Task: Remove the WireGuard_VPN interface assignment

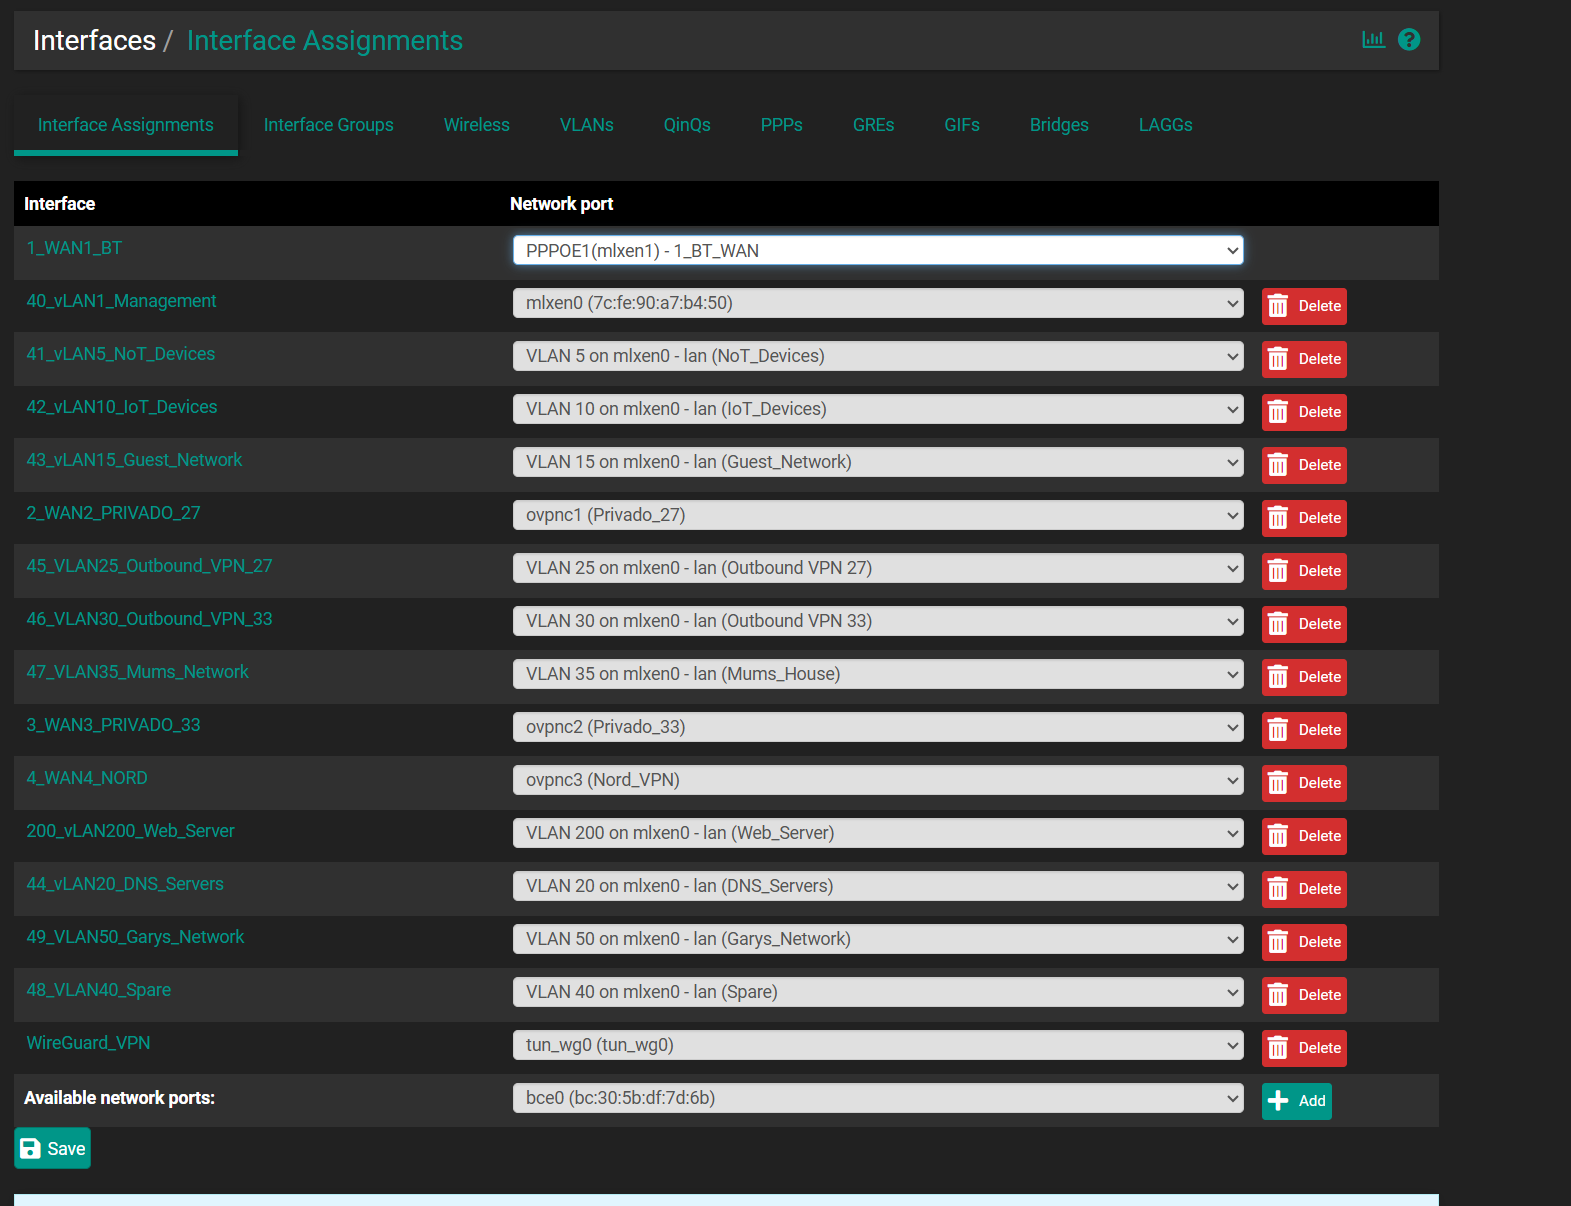Action: [x=1304, y=1048]
